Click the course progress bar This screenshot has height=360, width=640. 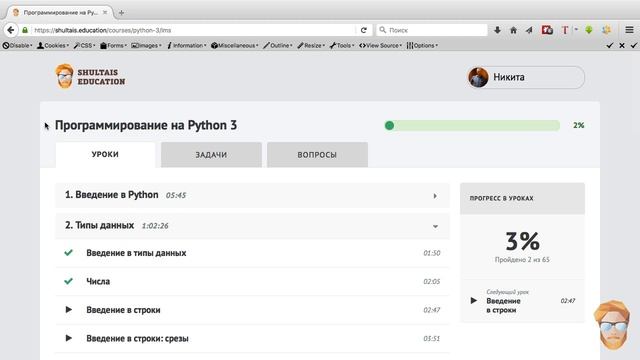point(472,125)
